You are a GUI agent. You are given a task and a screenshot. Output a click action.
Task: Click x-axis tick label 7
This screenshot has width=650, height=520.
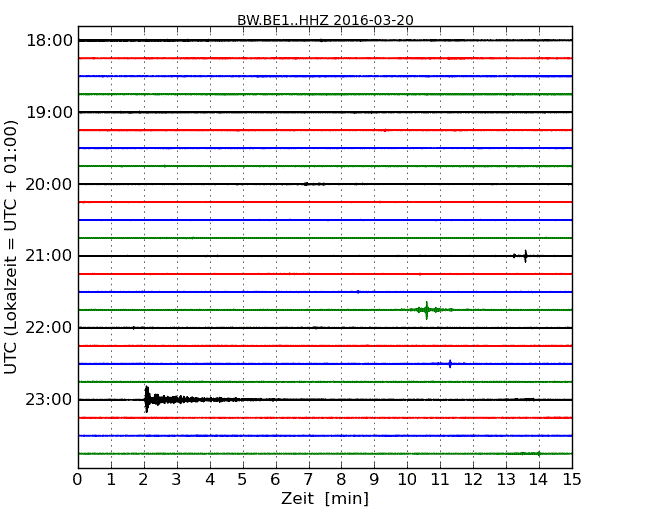pos(308,479)
